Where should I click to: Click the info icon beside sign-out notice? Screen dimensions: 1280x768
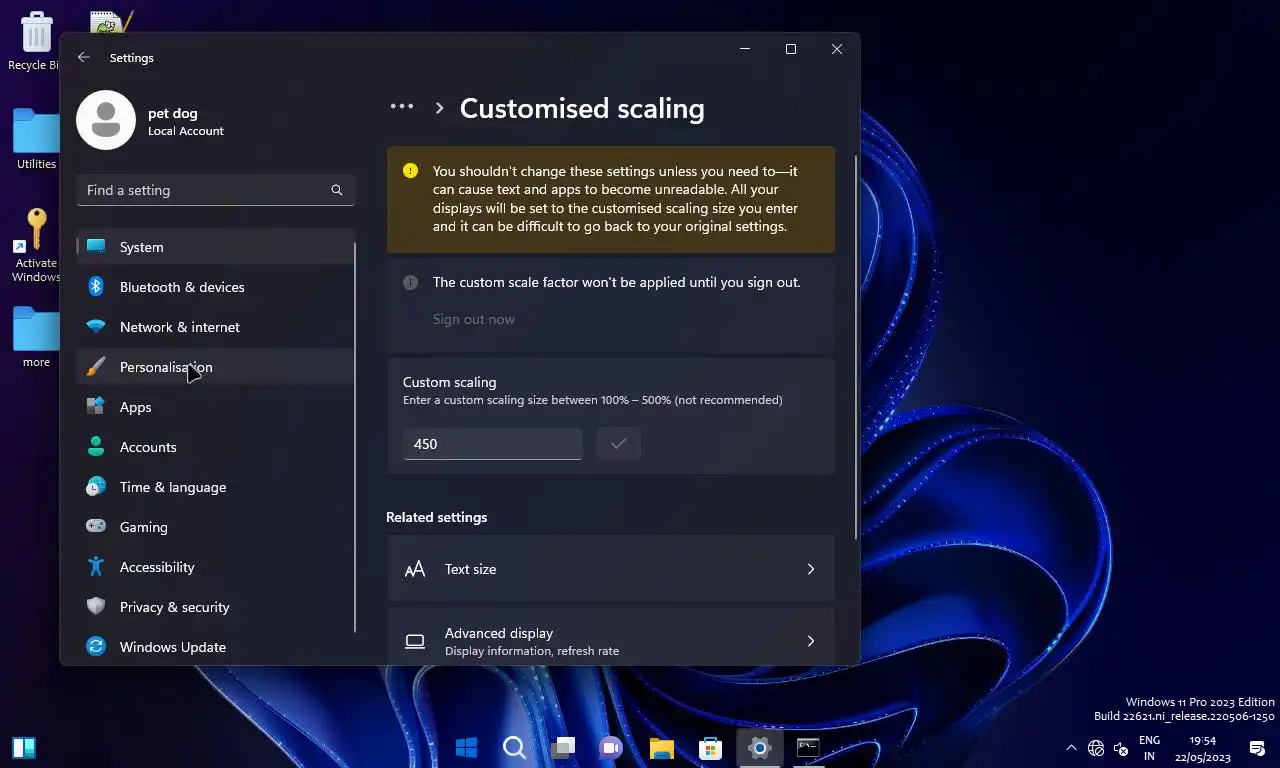(x=410, y=283)
